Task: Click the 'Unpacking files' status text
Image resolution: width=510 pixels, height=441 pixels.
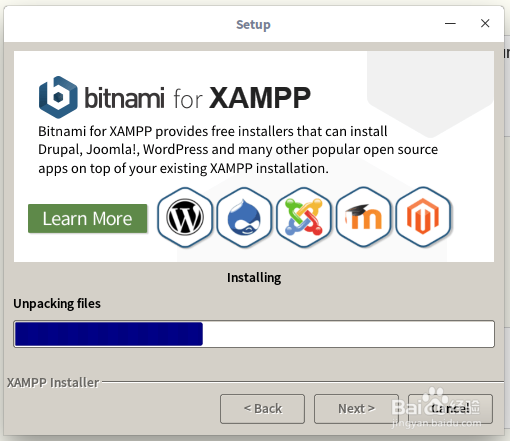Action: pos(57,304)
